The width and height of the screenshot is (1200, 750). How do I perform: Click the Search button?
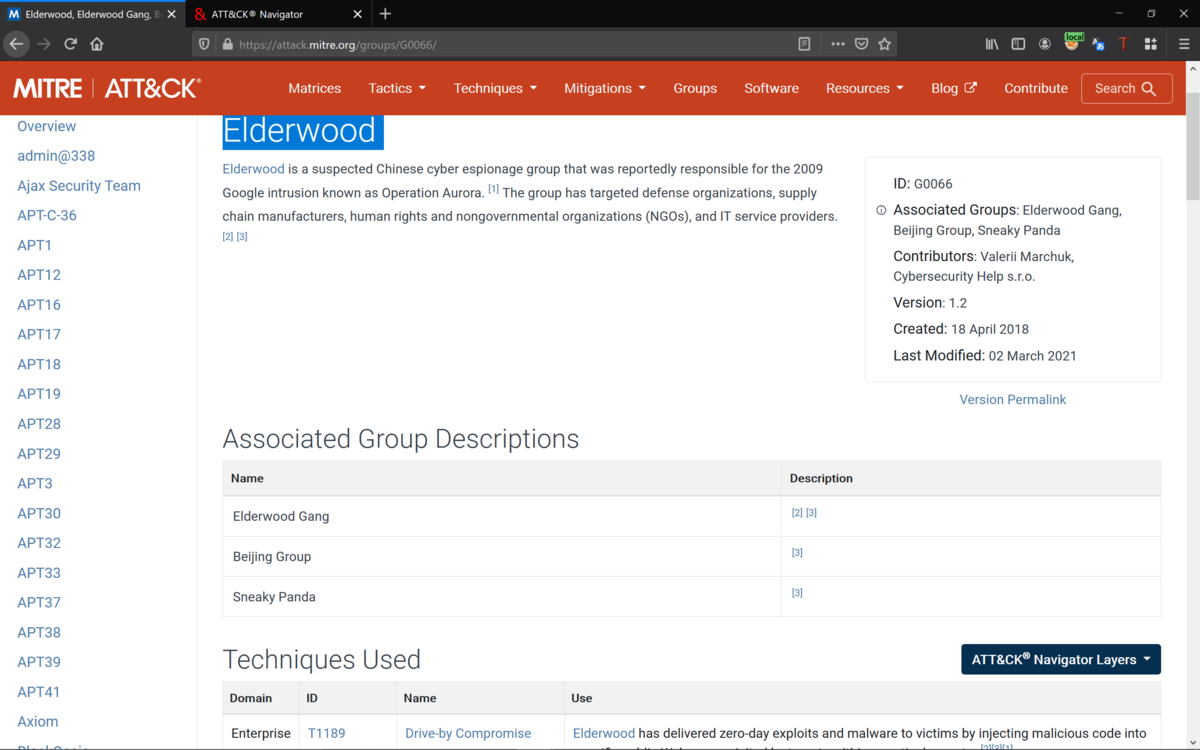click(1127, 88)
